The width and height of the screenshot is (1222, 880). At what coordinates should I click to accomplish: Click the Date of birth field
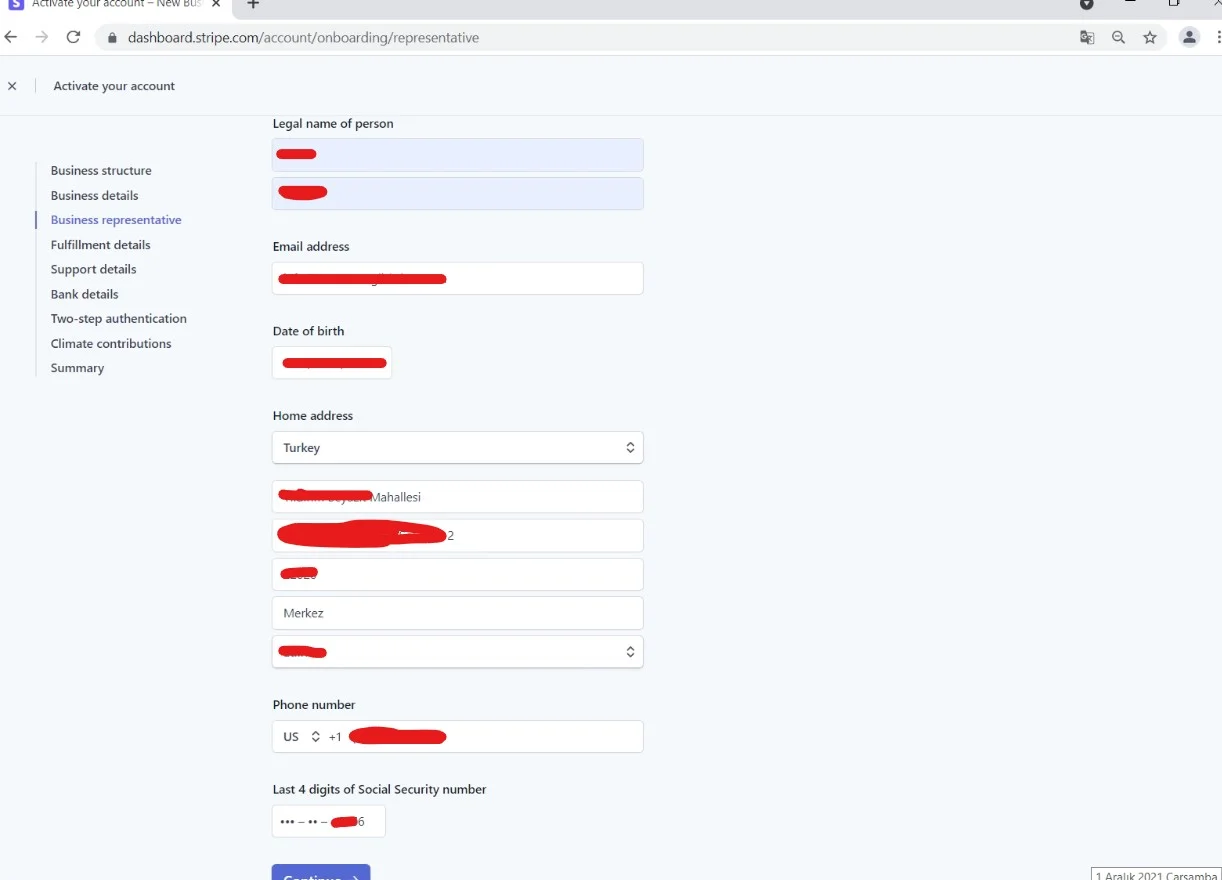pyautogui.click(x=332, y=363)
